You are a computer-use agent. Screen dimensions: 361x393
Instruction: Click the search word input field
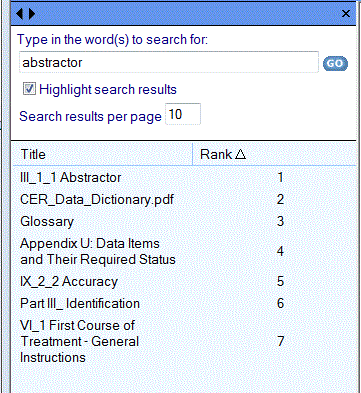click(x=169, y=62)
